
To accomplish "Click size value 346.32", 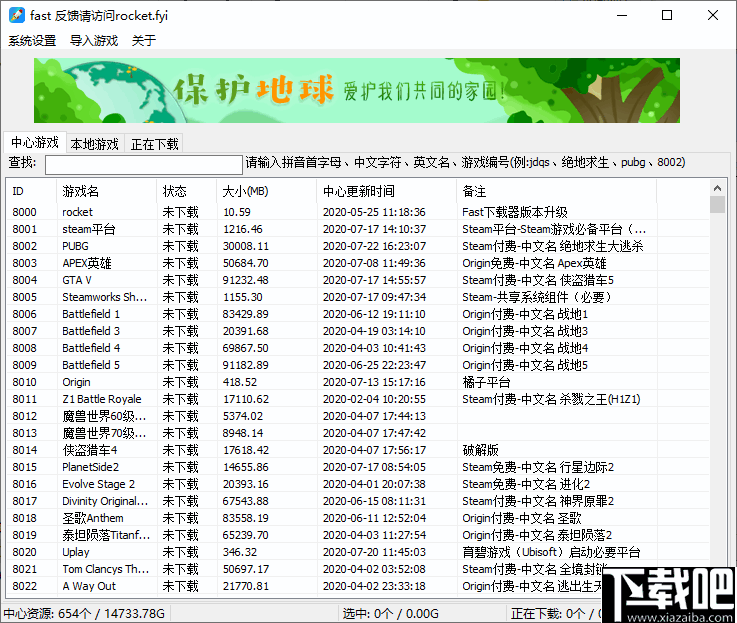I will point(240,552).
